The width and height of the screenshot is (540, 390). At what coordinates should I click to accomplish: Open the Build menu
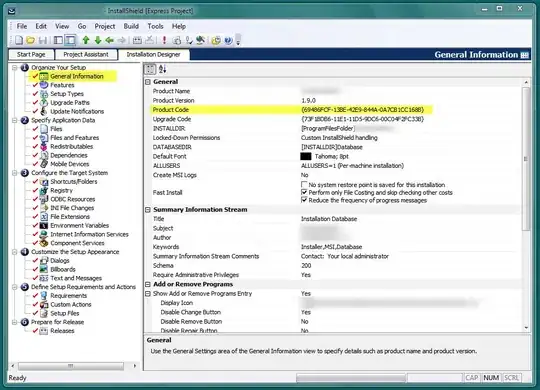[x=131, y=26]
